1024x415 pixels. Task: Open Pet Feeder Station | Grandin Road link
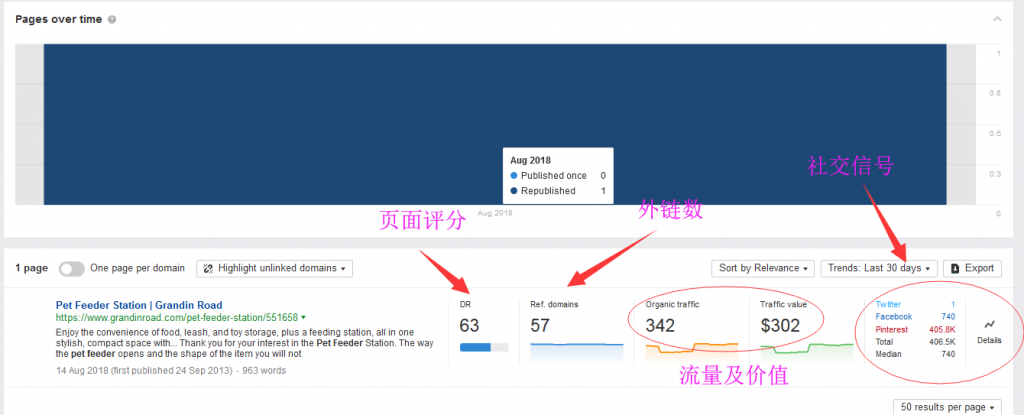pos(139,305)
